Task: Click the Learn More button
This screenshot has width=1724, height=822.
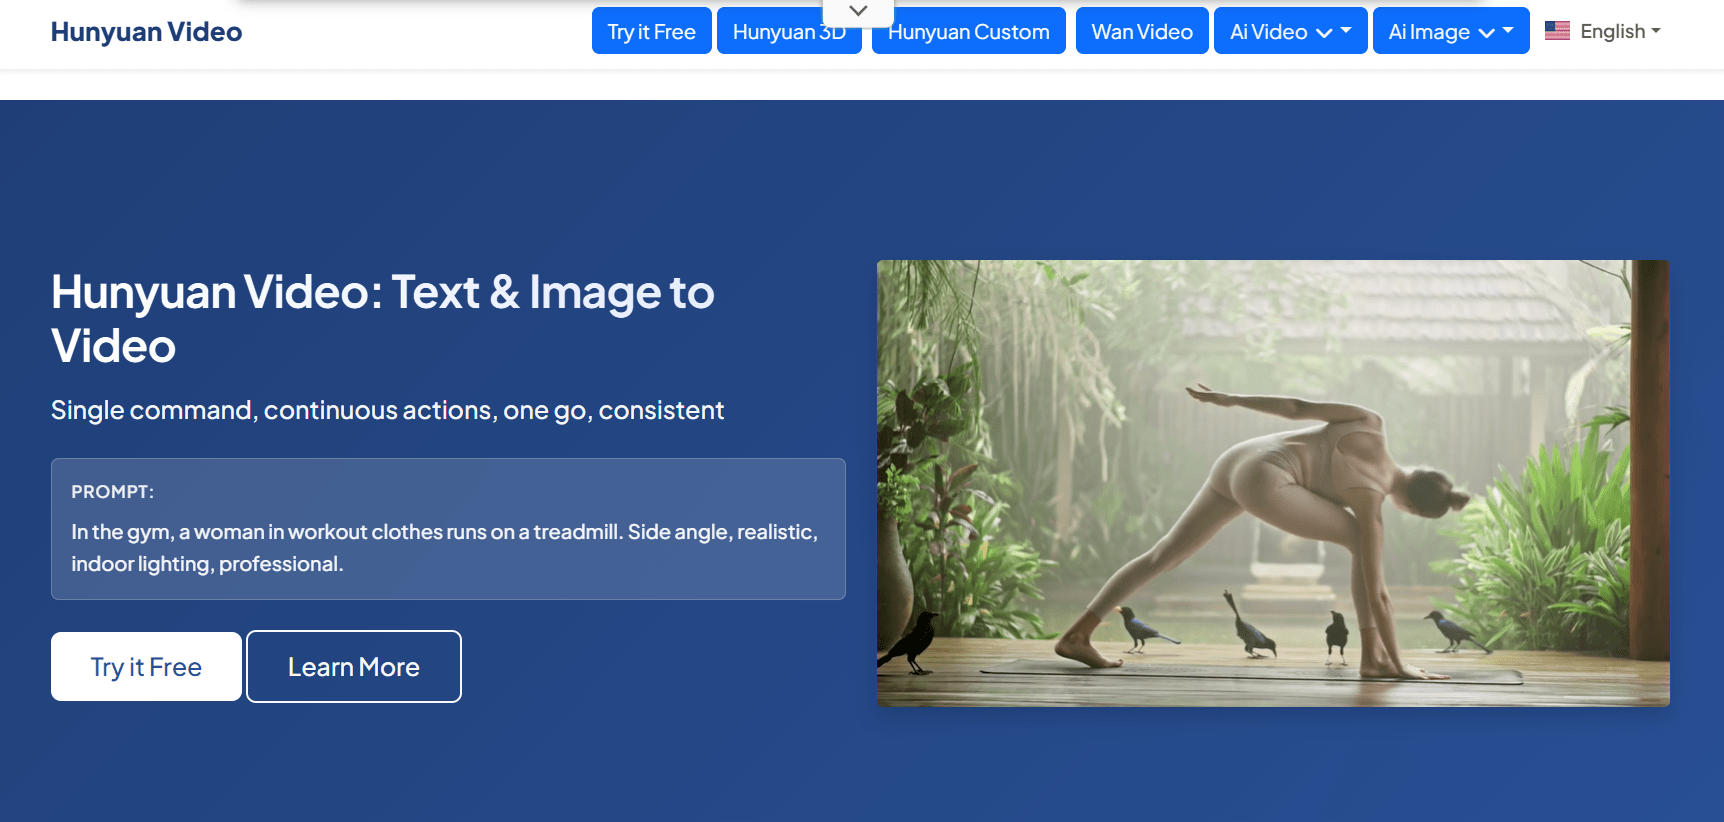Action: (x=353, y=667)
